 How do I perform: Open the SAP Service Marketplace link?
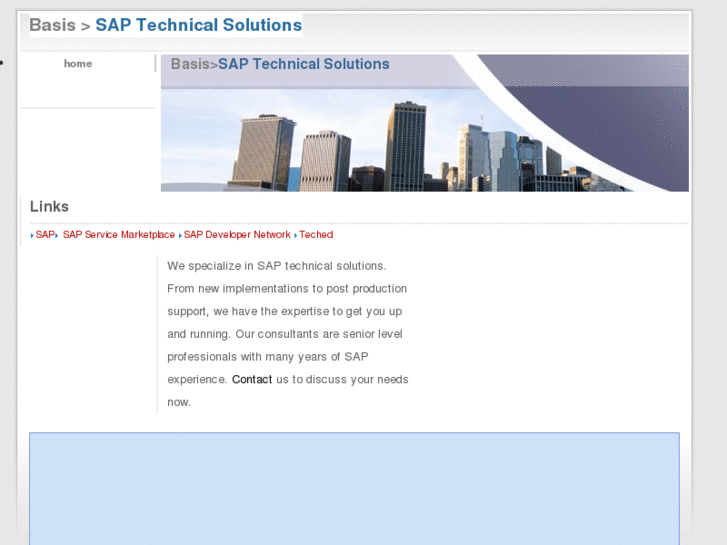click(119, 235)
